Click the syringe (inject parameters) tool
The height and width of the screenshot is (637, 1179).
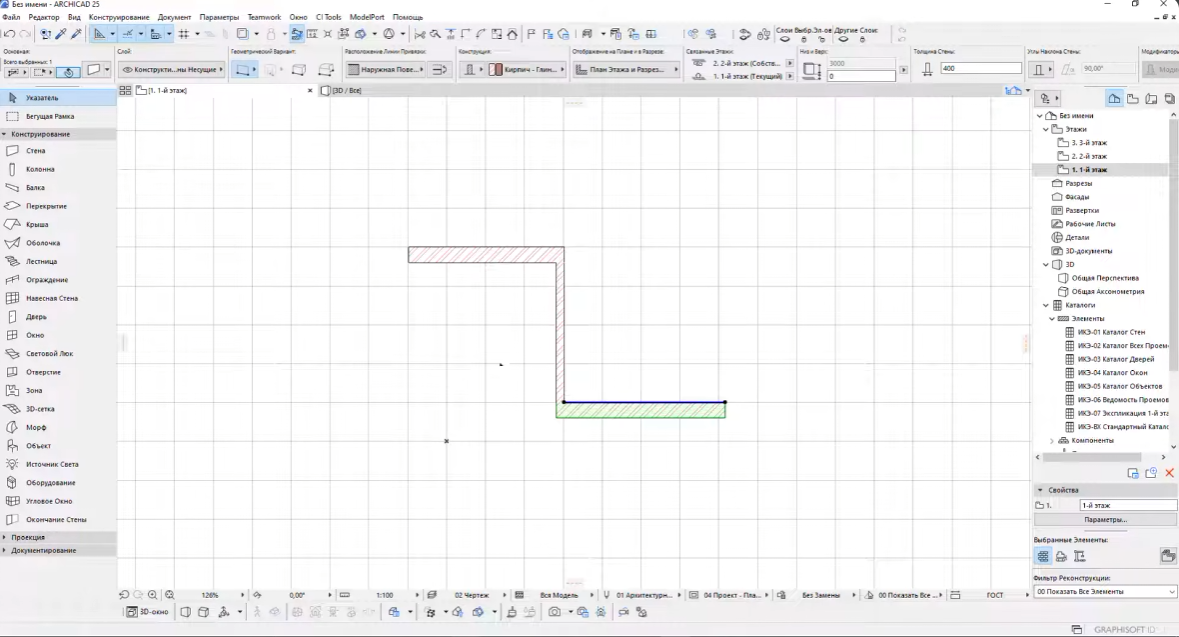76,34
